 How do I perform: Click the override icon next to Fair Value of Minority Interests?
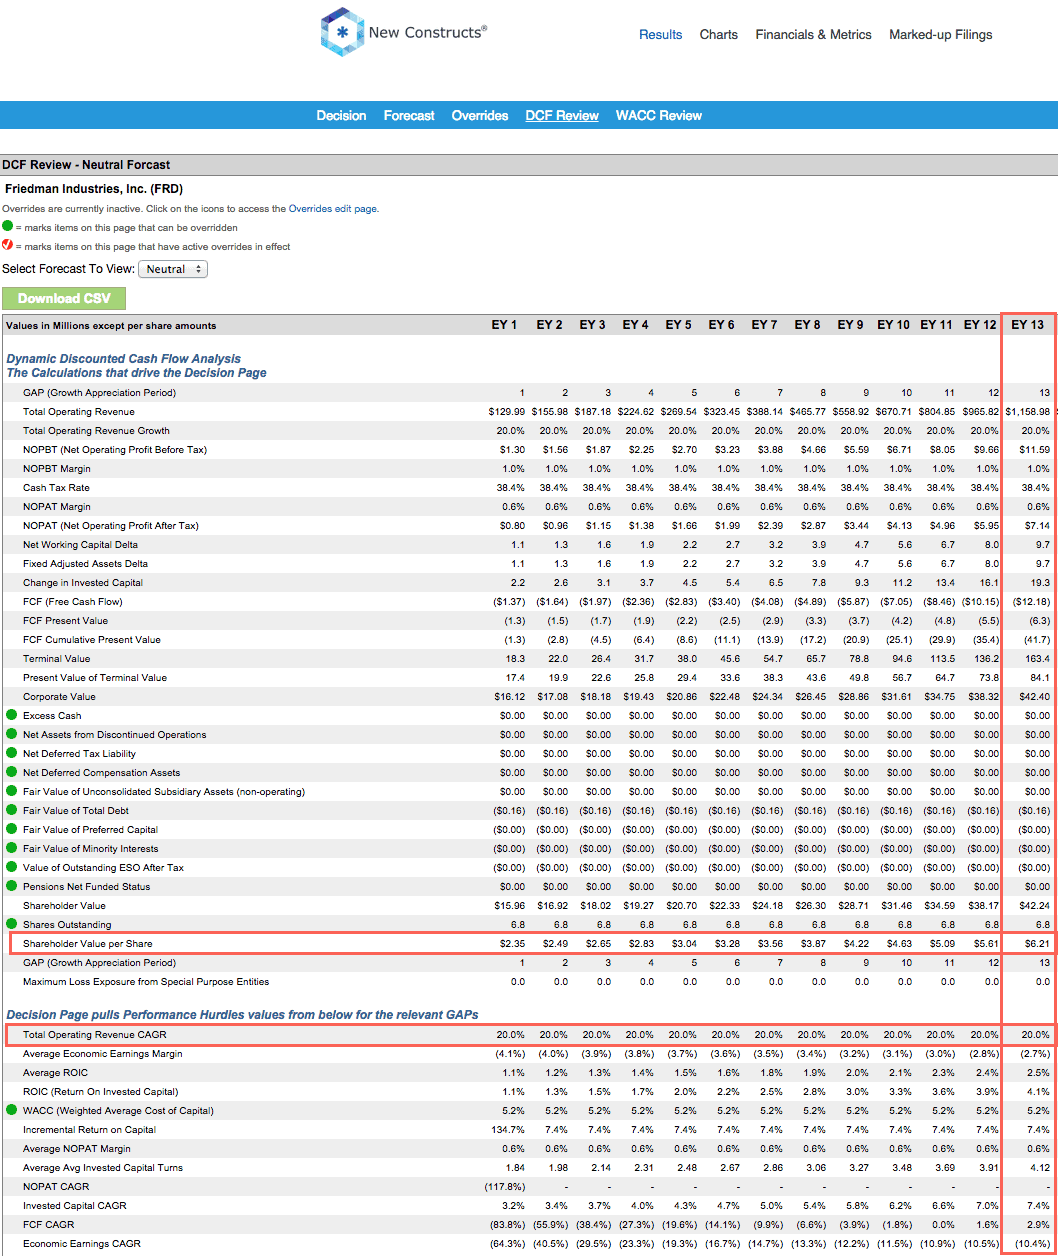pos(10,848)
